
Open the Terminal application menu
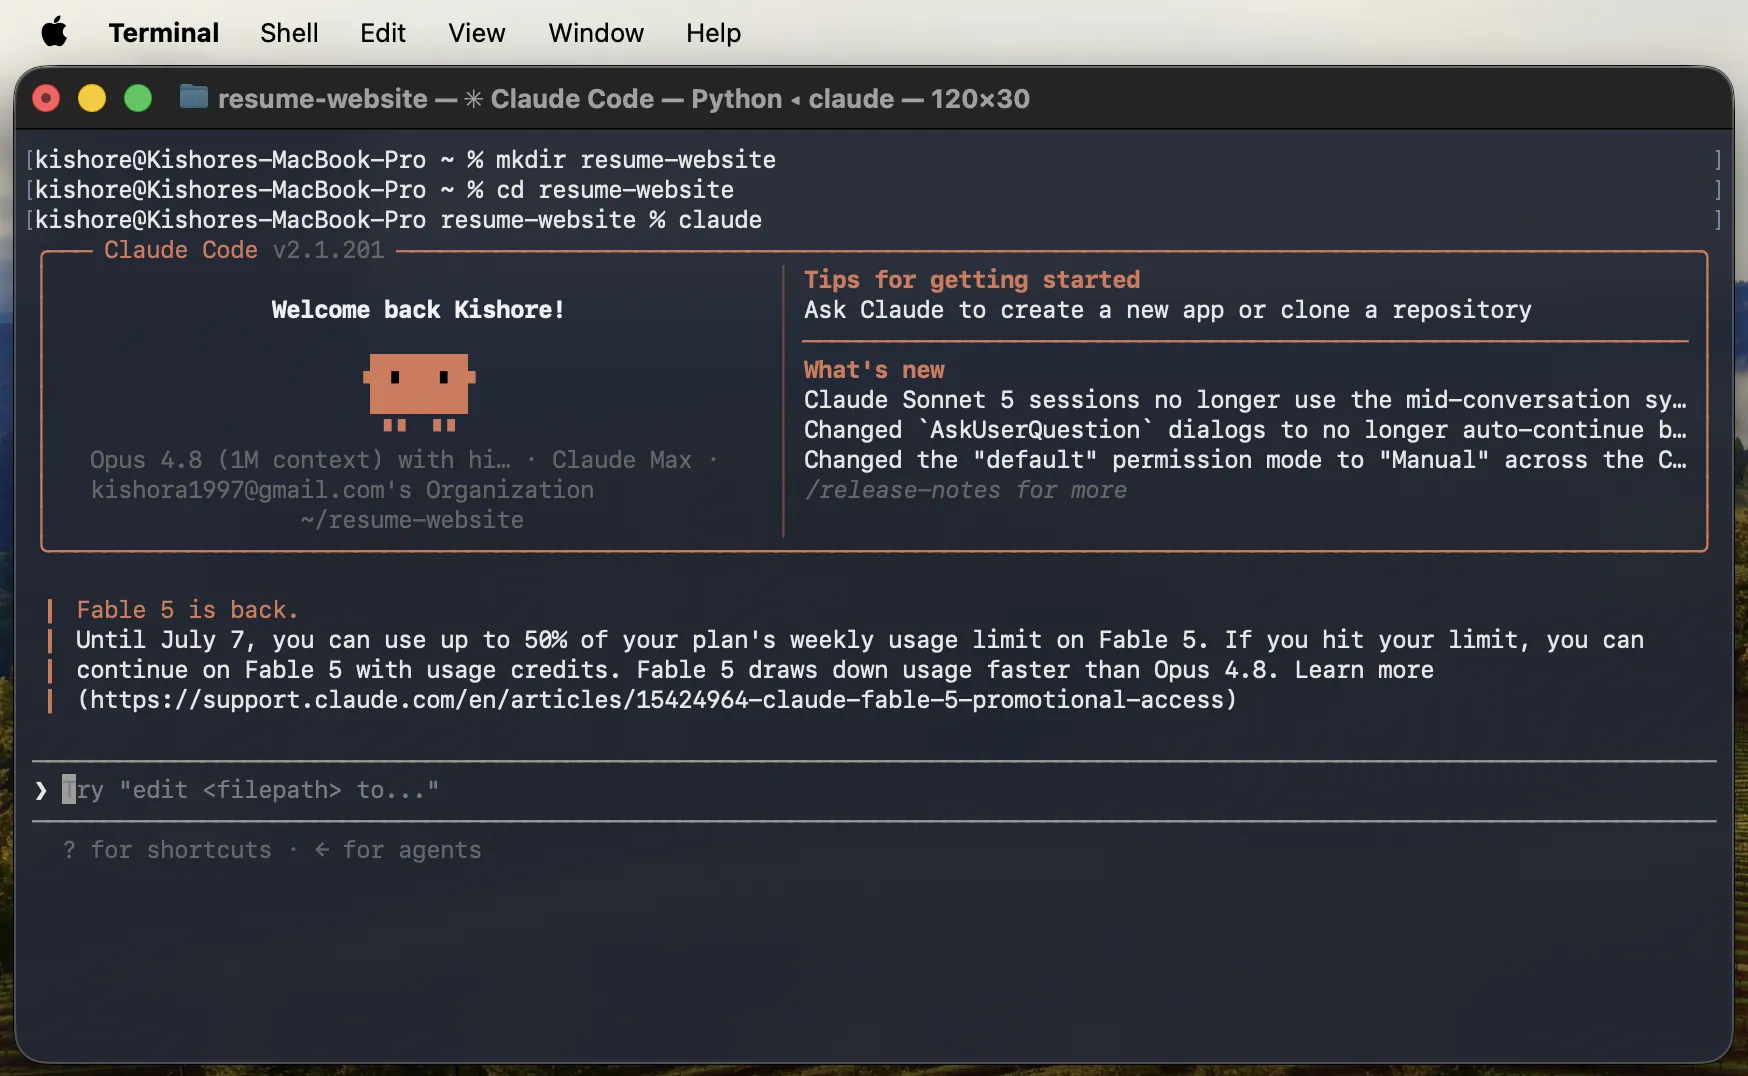[x=164, y=33]
